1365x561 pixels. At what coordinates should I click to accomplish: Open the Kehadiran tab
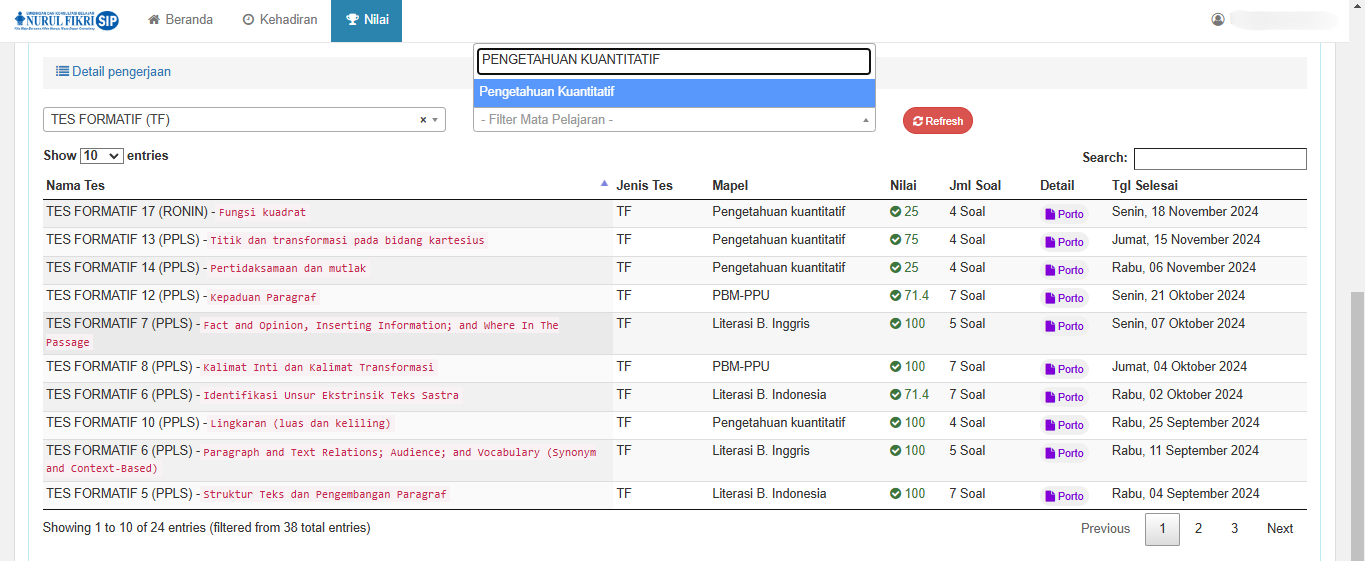click(280, 20)
